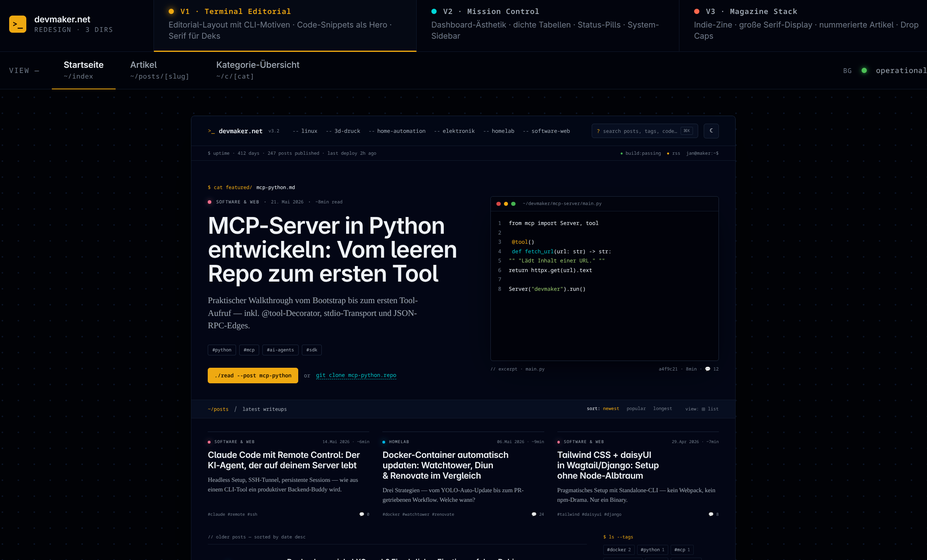Click the #watchtower tag on Docker card

tap(416, 514)
